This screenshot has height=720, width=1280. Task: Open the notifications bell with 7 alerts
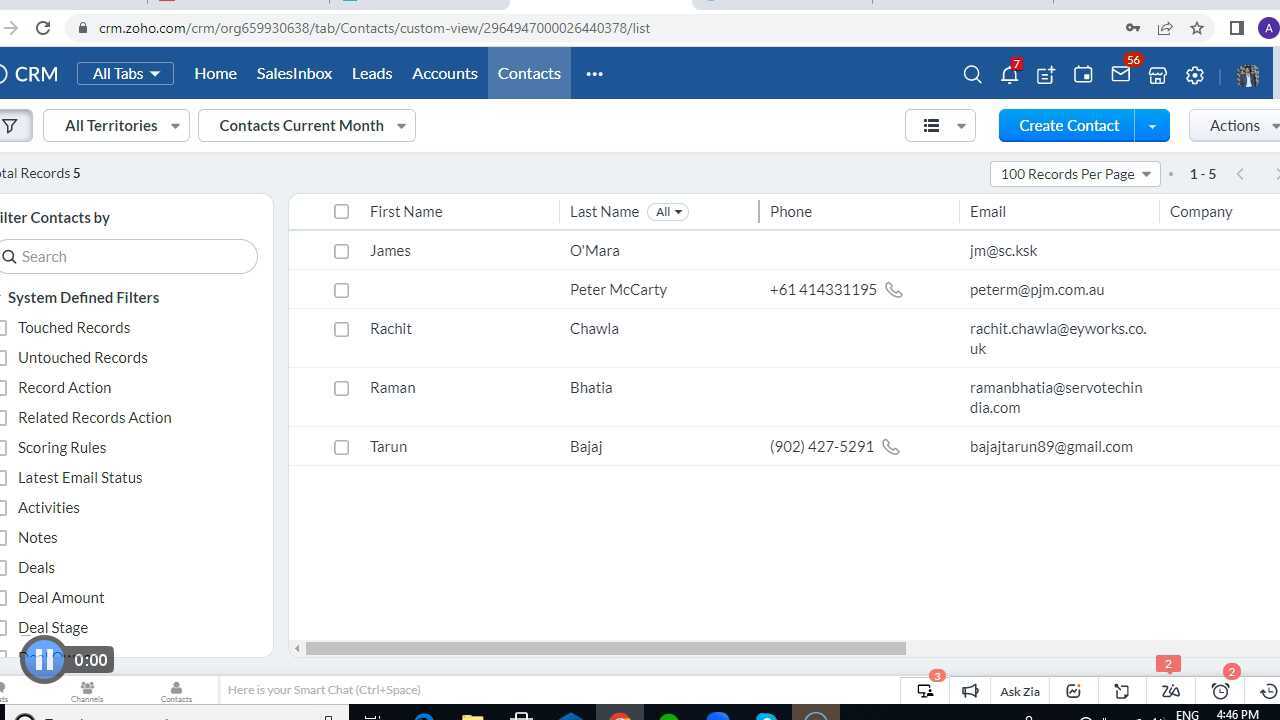(1008, 74)
